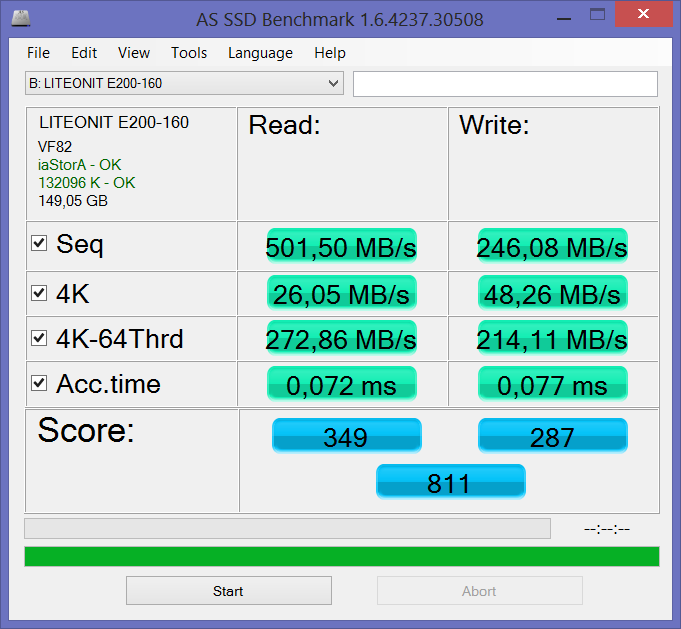Disable the 4K-64Thrd test checkbox

pos(39,339)
